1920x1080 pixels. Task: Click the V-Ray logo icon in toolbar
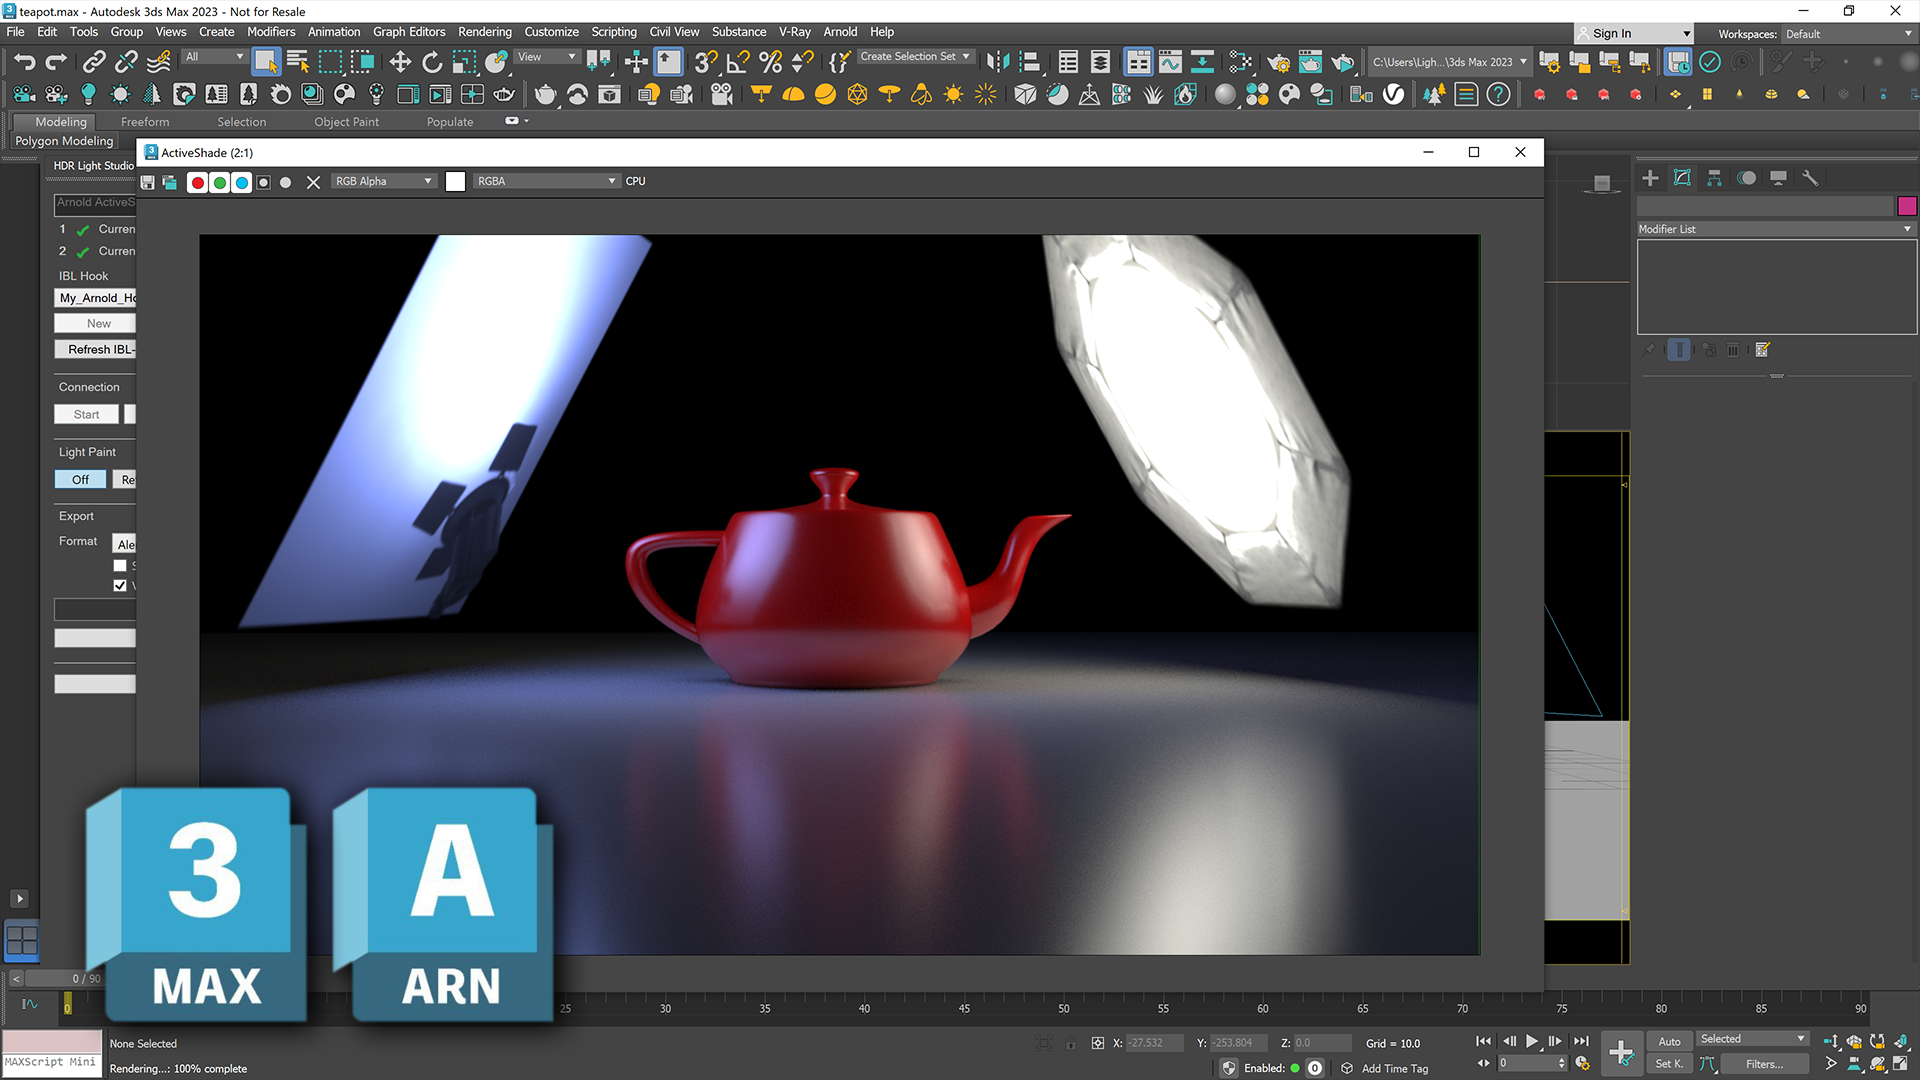coord(1393,95)
